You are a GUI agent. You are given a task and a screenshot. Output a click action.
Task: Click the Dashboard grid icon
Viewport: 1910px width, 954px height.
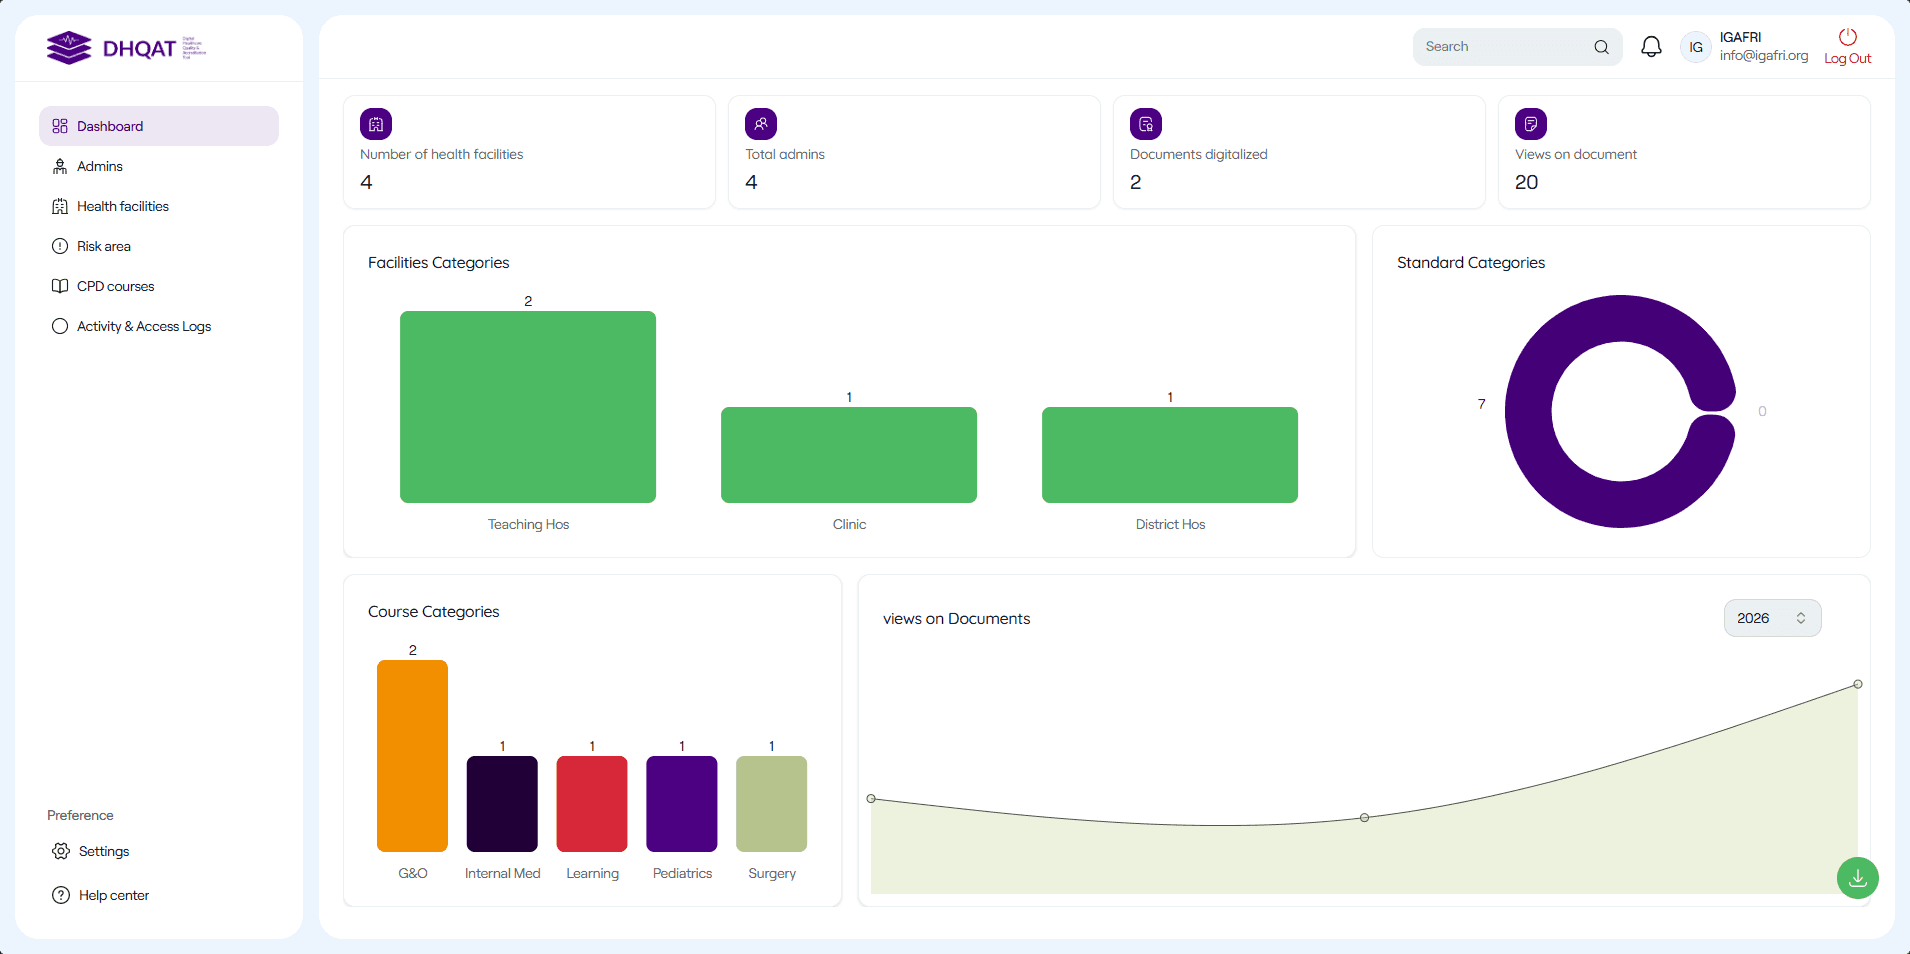point(60,126)
